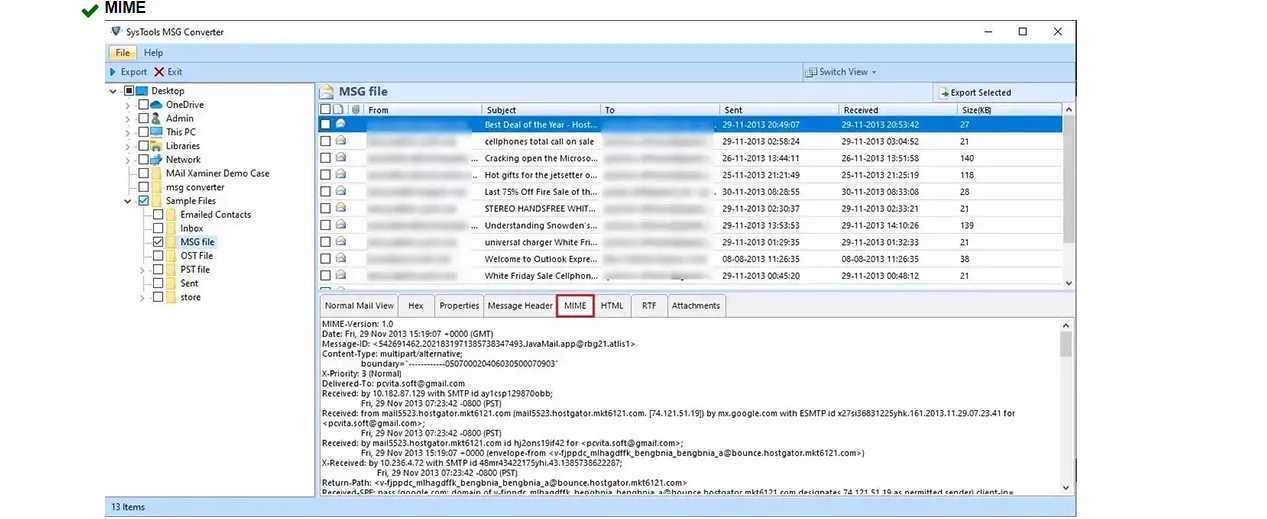
Task: Click the SysTools MSG Converter title bar icon
Action: [116, 32]
